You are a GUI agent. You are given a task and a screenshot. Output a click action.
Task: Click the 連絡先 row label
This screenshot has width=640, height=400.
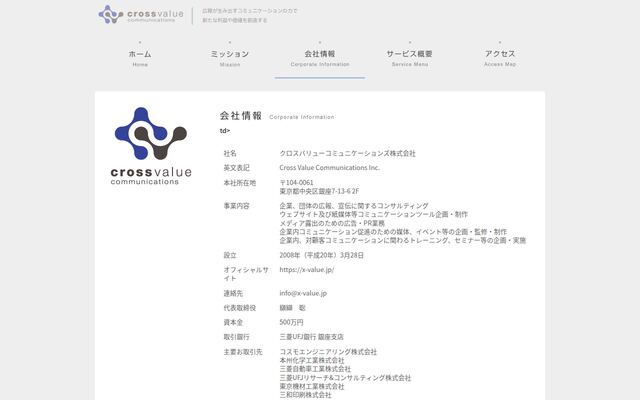coord(233,293)
